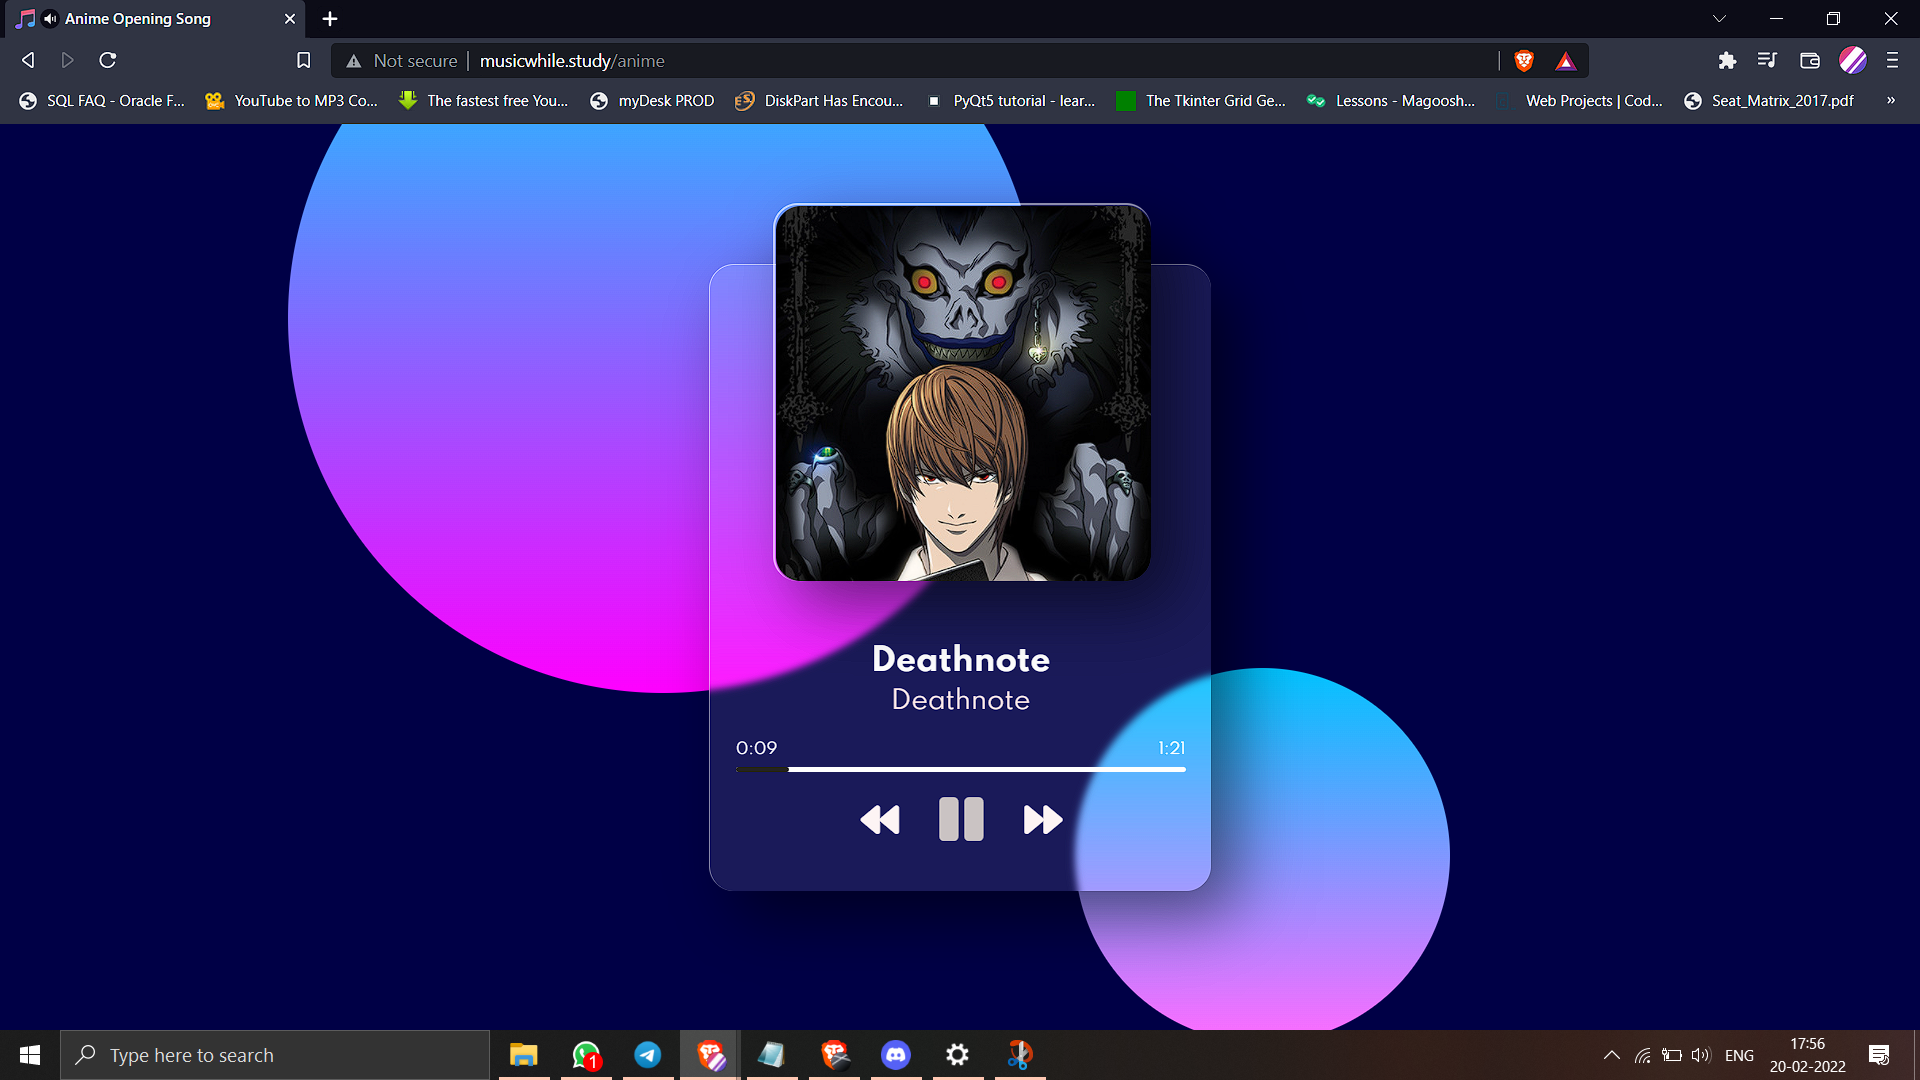1920x1080 pixels.
Task: Open Brave Wallet icon
Action: (x=1809, y=61)
